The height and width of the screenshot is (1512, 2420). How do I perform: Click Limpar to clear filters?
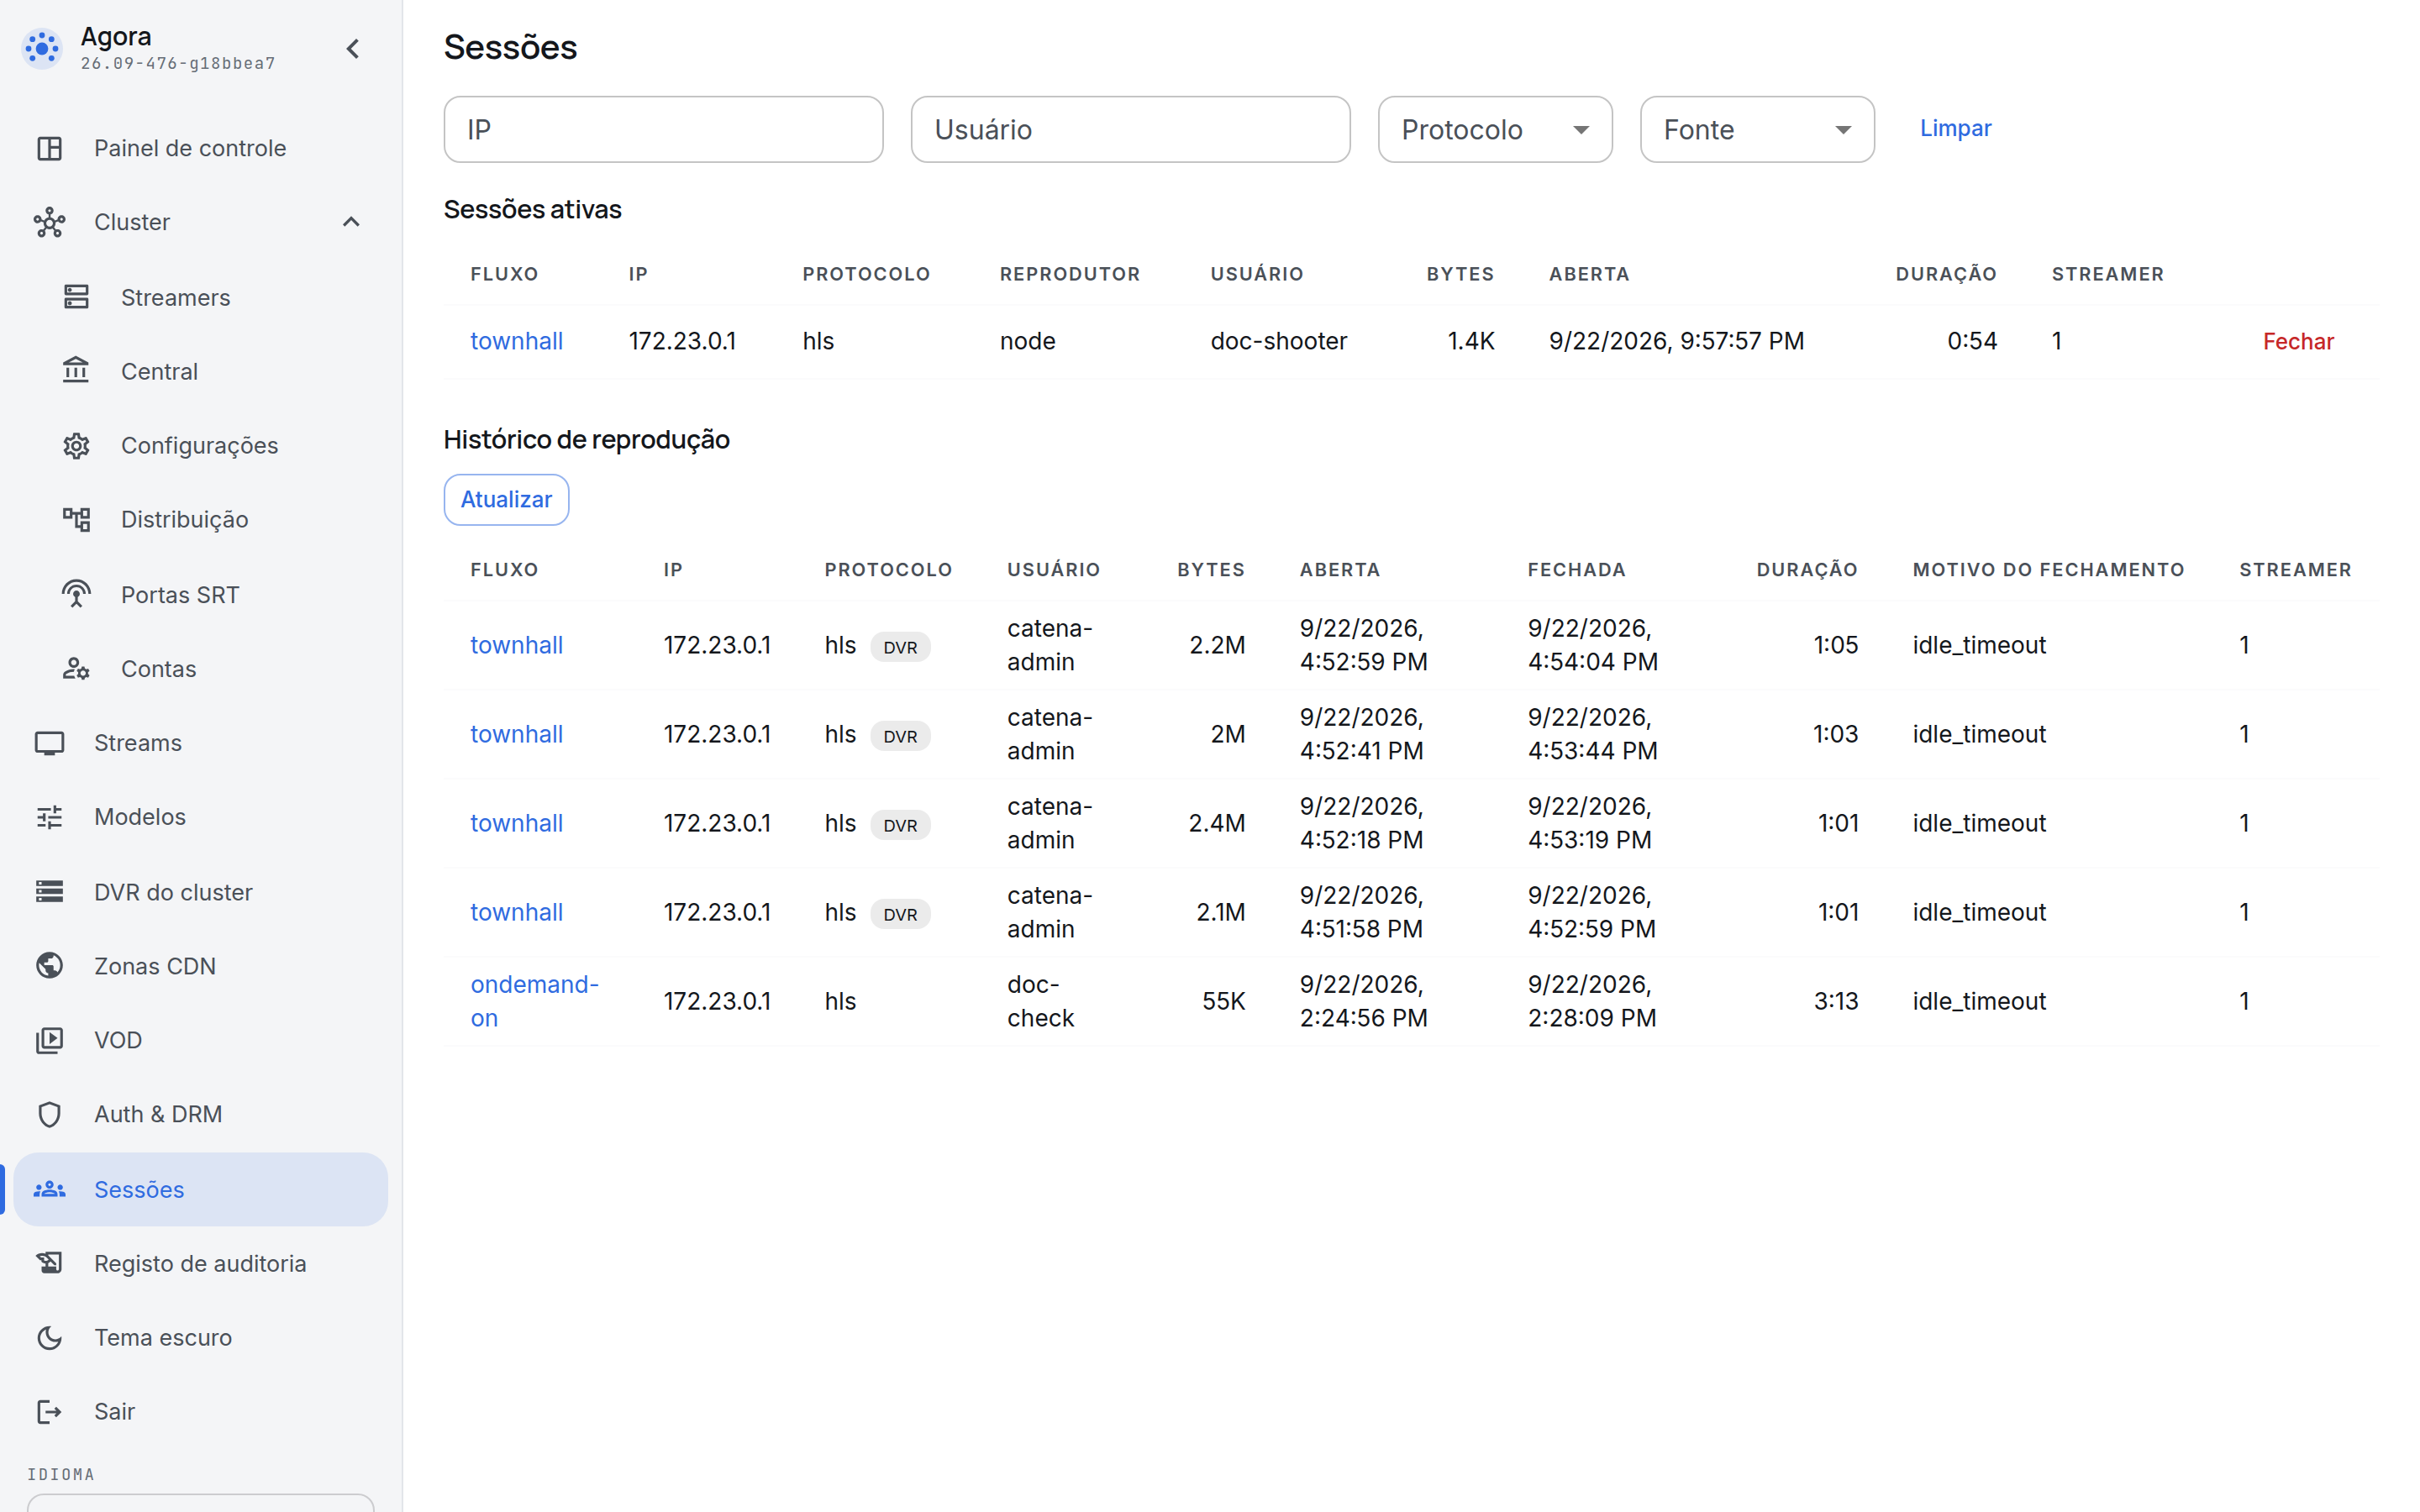[1955, 128]
